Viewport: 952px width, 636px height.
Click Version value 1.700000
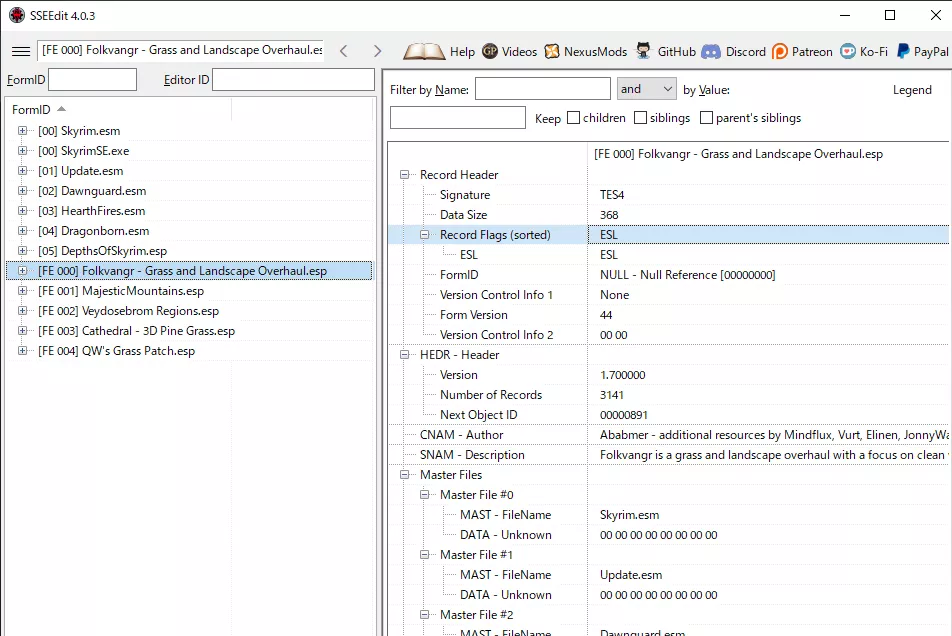coord(622,375)
